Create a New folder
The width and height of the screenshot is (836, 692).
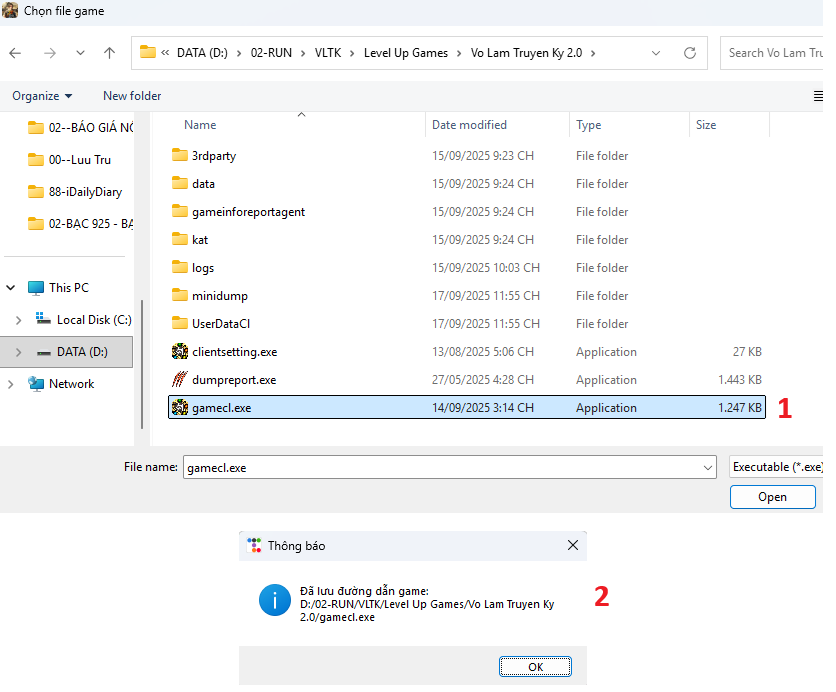132,96
